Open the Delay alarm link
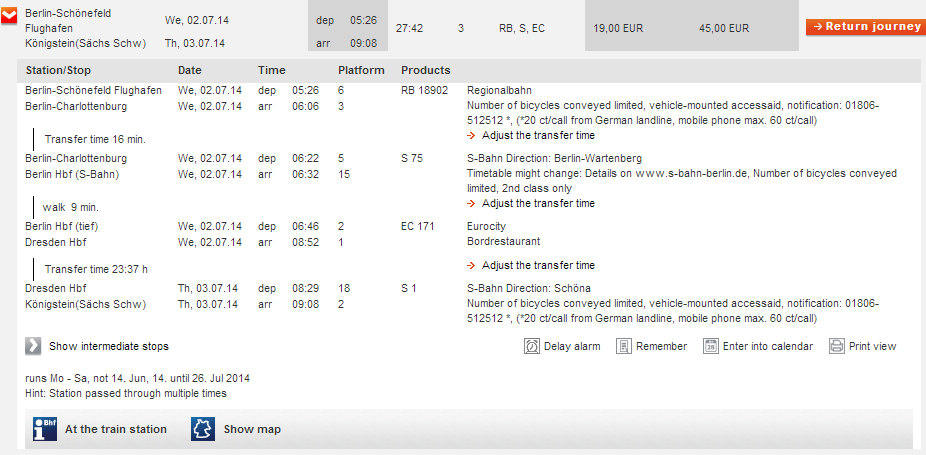The height and width of the screenshot is (455, 926). (x=572, y=346)
